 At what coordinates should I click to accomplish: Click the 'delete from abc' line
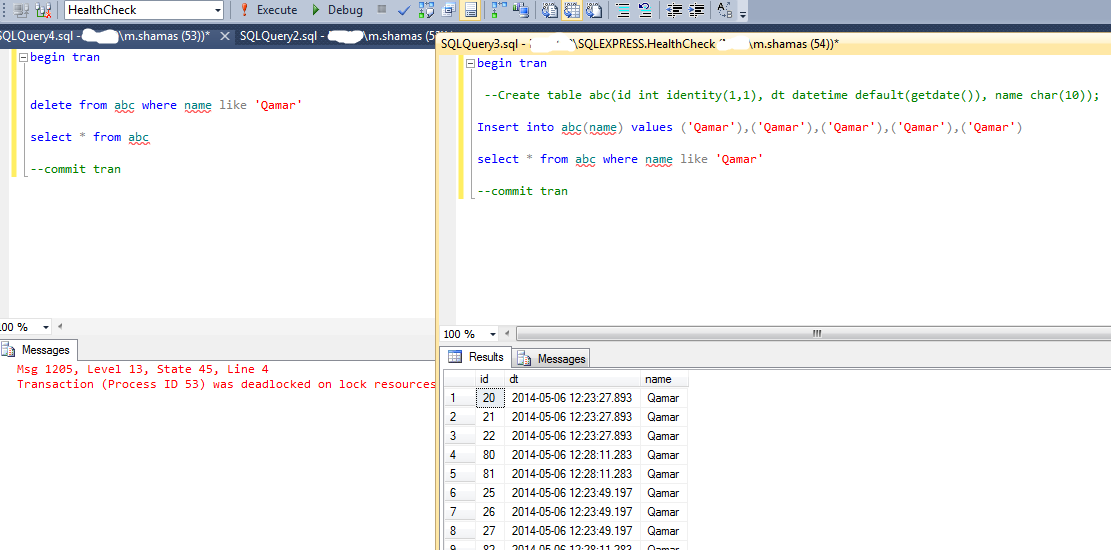pos(167,105)
